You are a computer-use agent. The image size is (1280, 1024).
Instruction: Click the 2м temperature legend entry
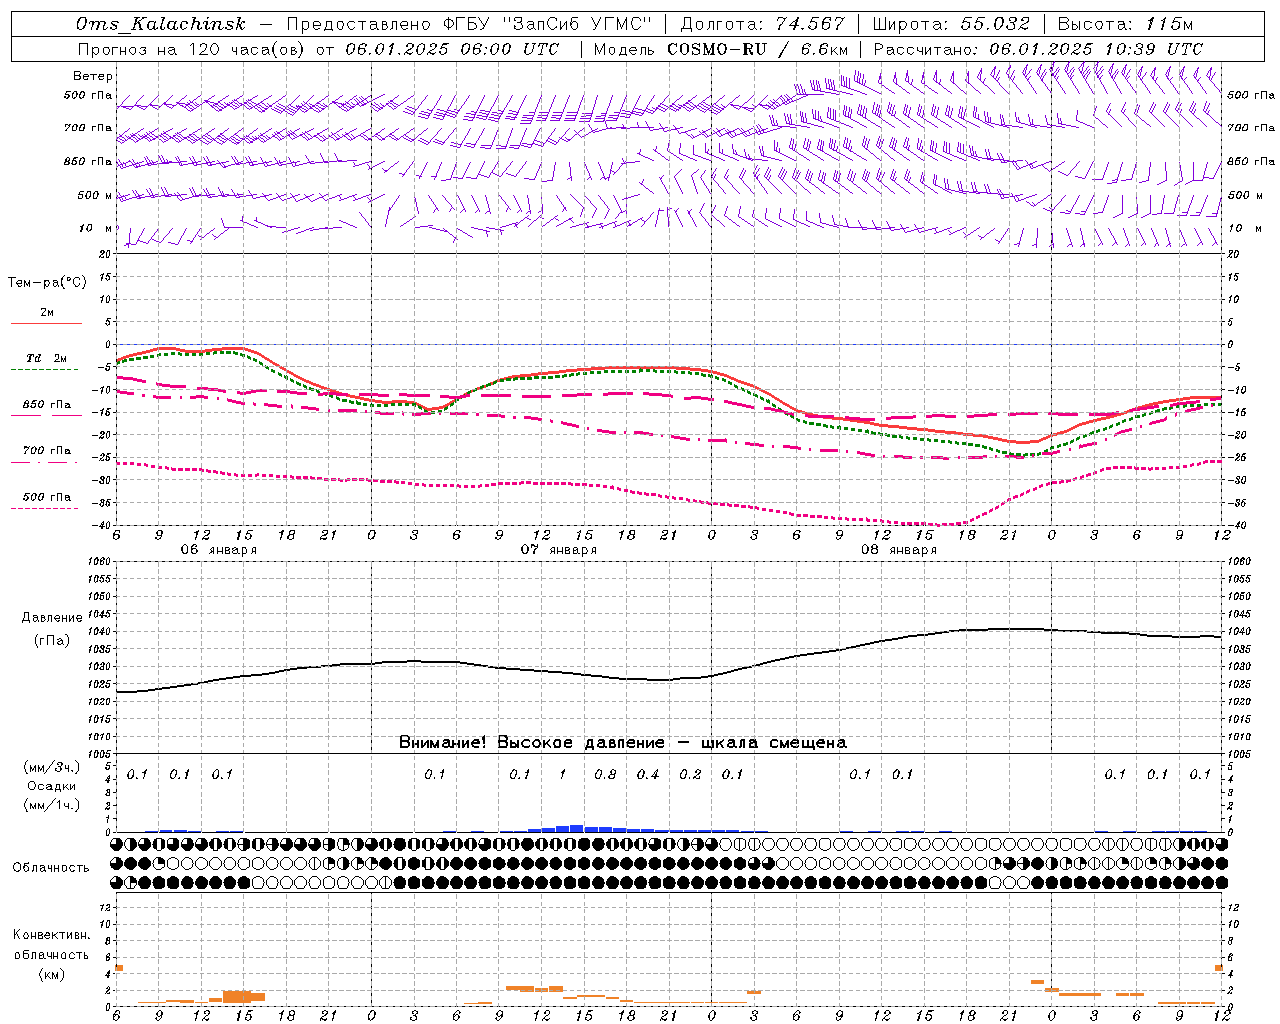coord(47,313)
